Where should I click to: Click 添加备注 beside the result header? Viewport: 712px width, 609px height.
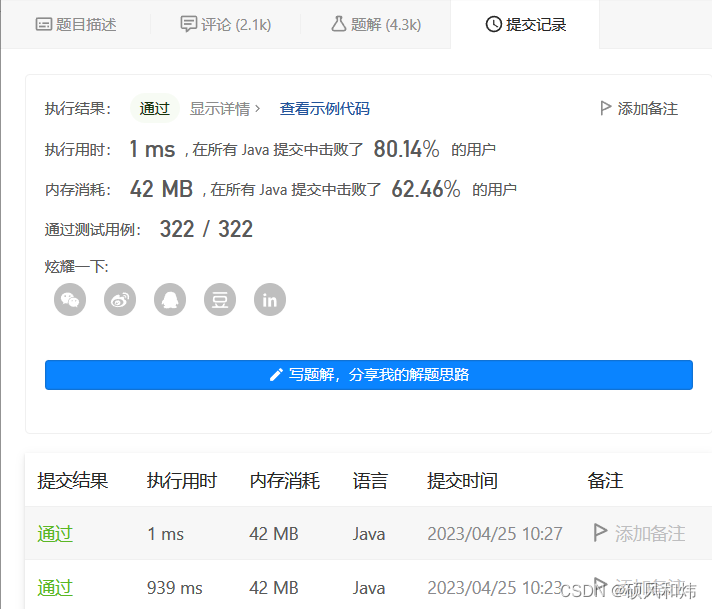(639, 109)
